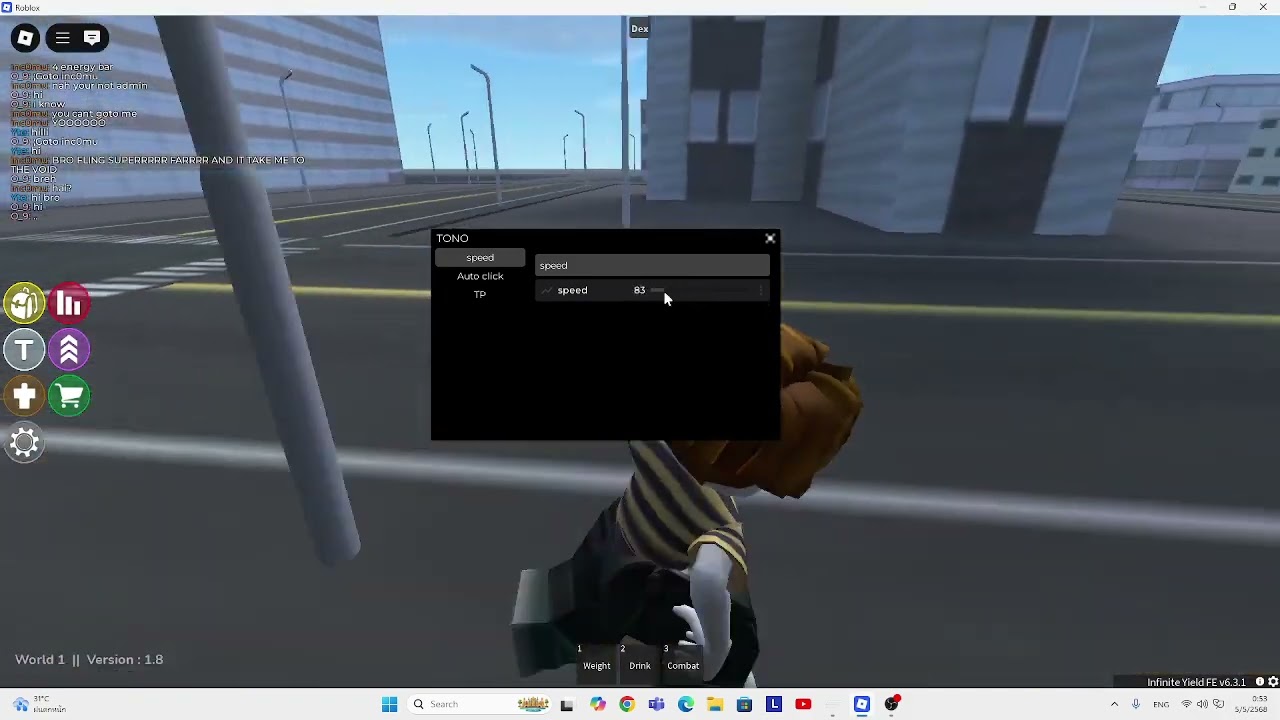Viewport: 1280px width, 720px height.
Task: Open the red stats bars icon
Action: pyautogui.click(x=69, y=304)
